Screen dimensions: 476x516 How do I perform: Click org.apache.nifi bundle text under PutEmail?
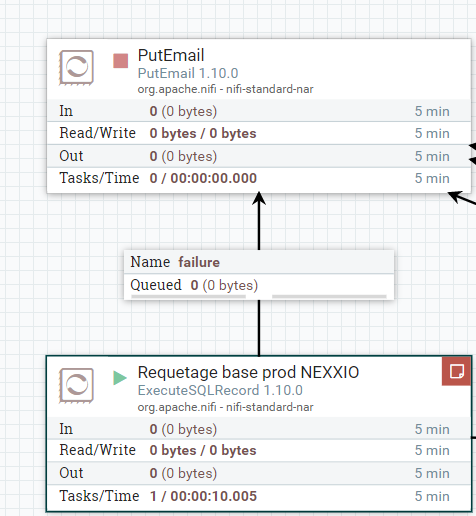(225, 89)
